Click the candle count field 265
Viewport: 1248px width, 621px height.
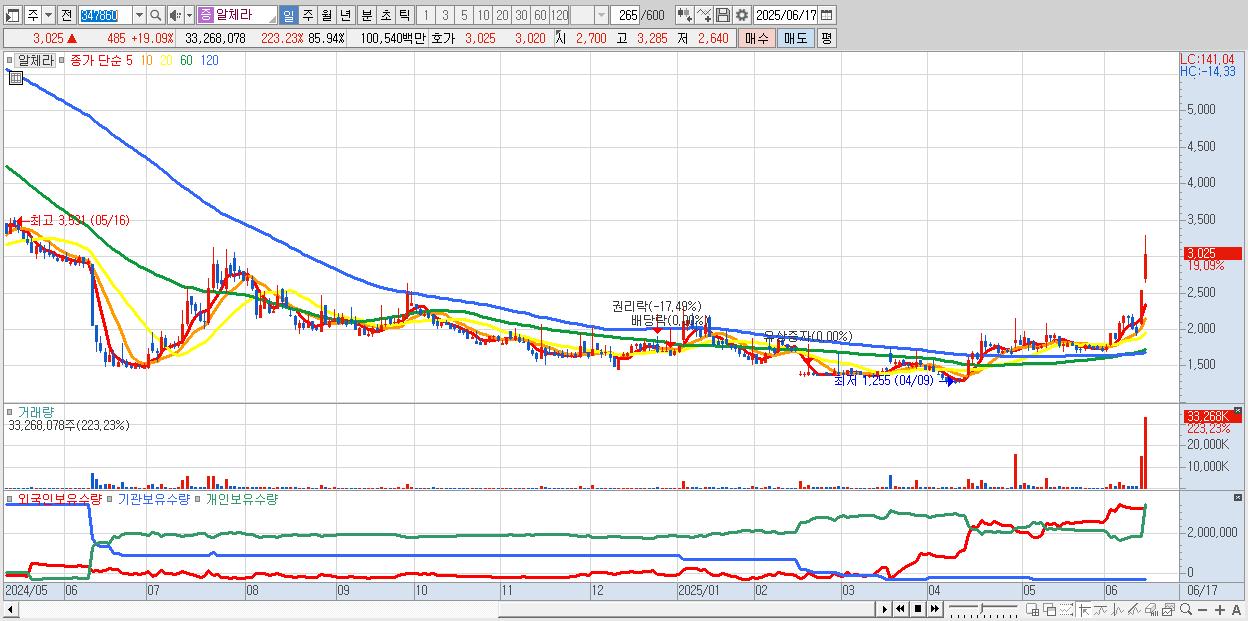(x=625, y=15)
